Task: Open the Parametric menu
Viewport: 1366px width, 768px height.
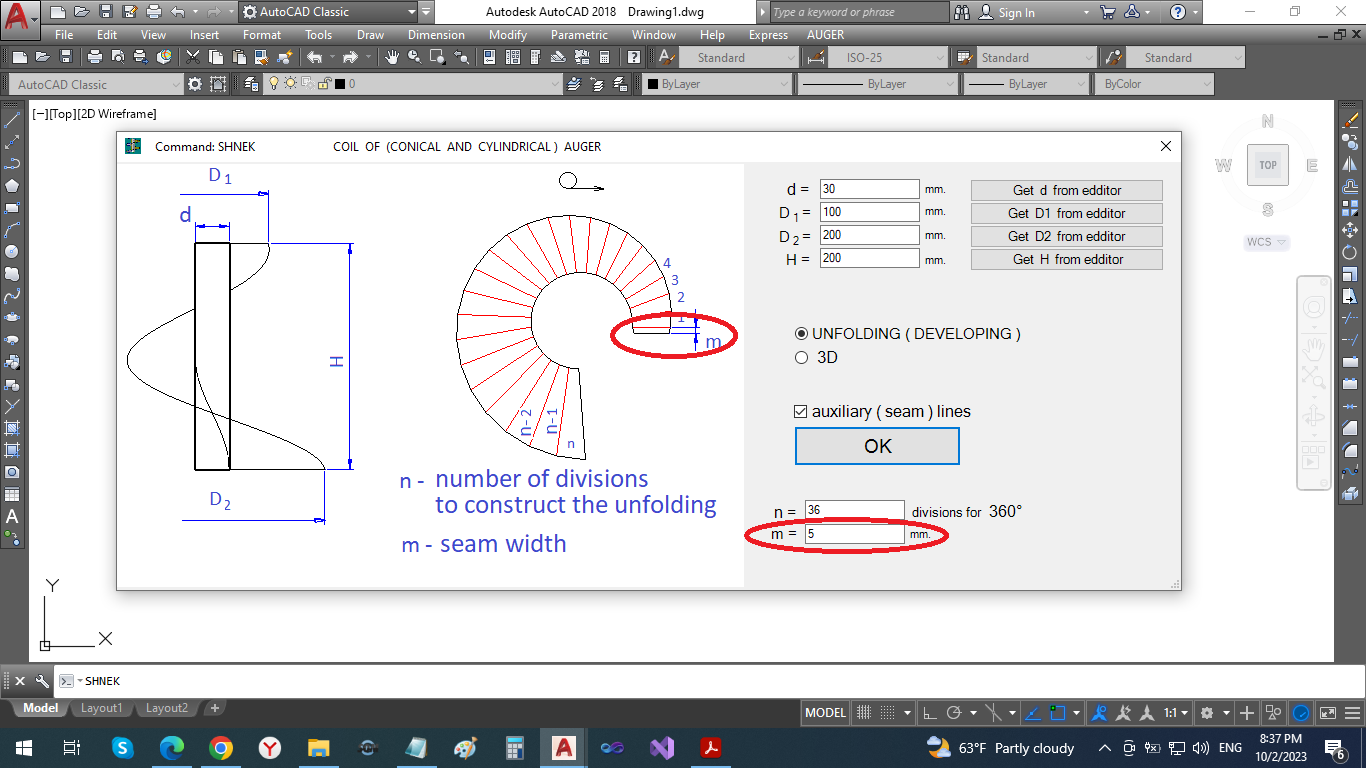Action: point(579,35)
